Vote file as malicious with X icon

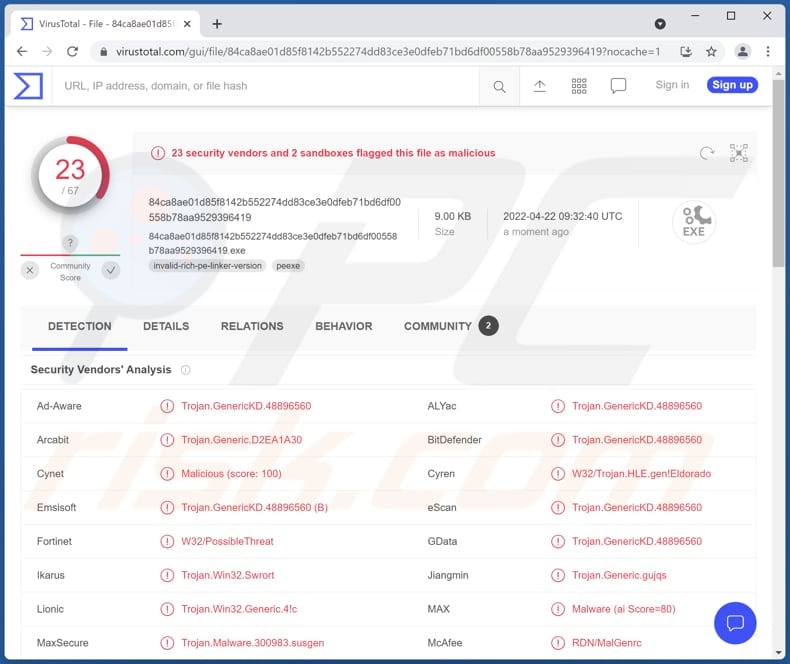30,271
